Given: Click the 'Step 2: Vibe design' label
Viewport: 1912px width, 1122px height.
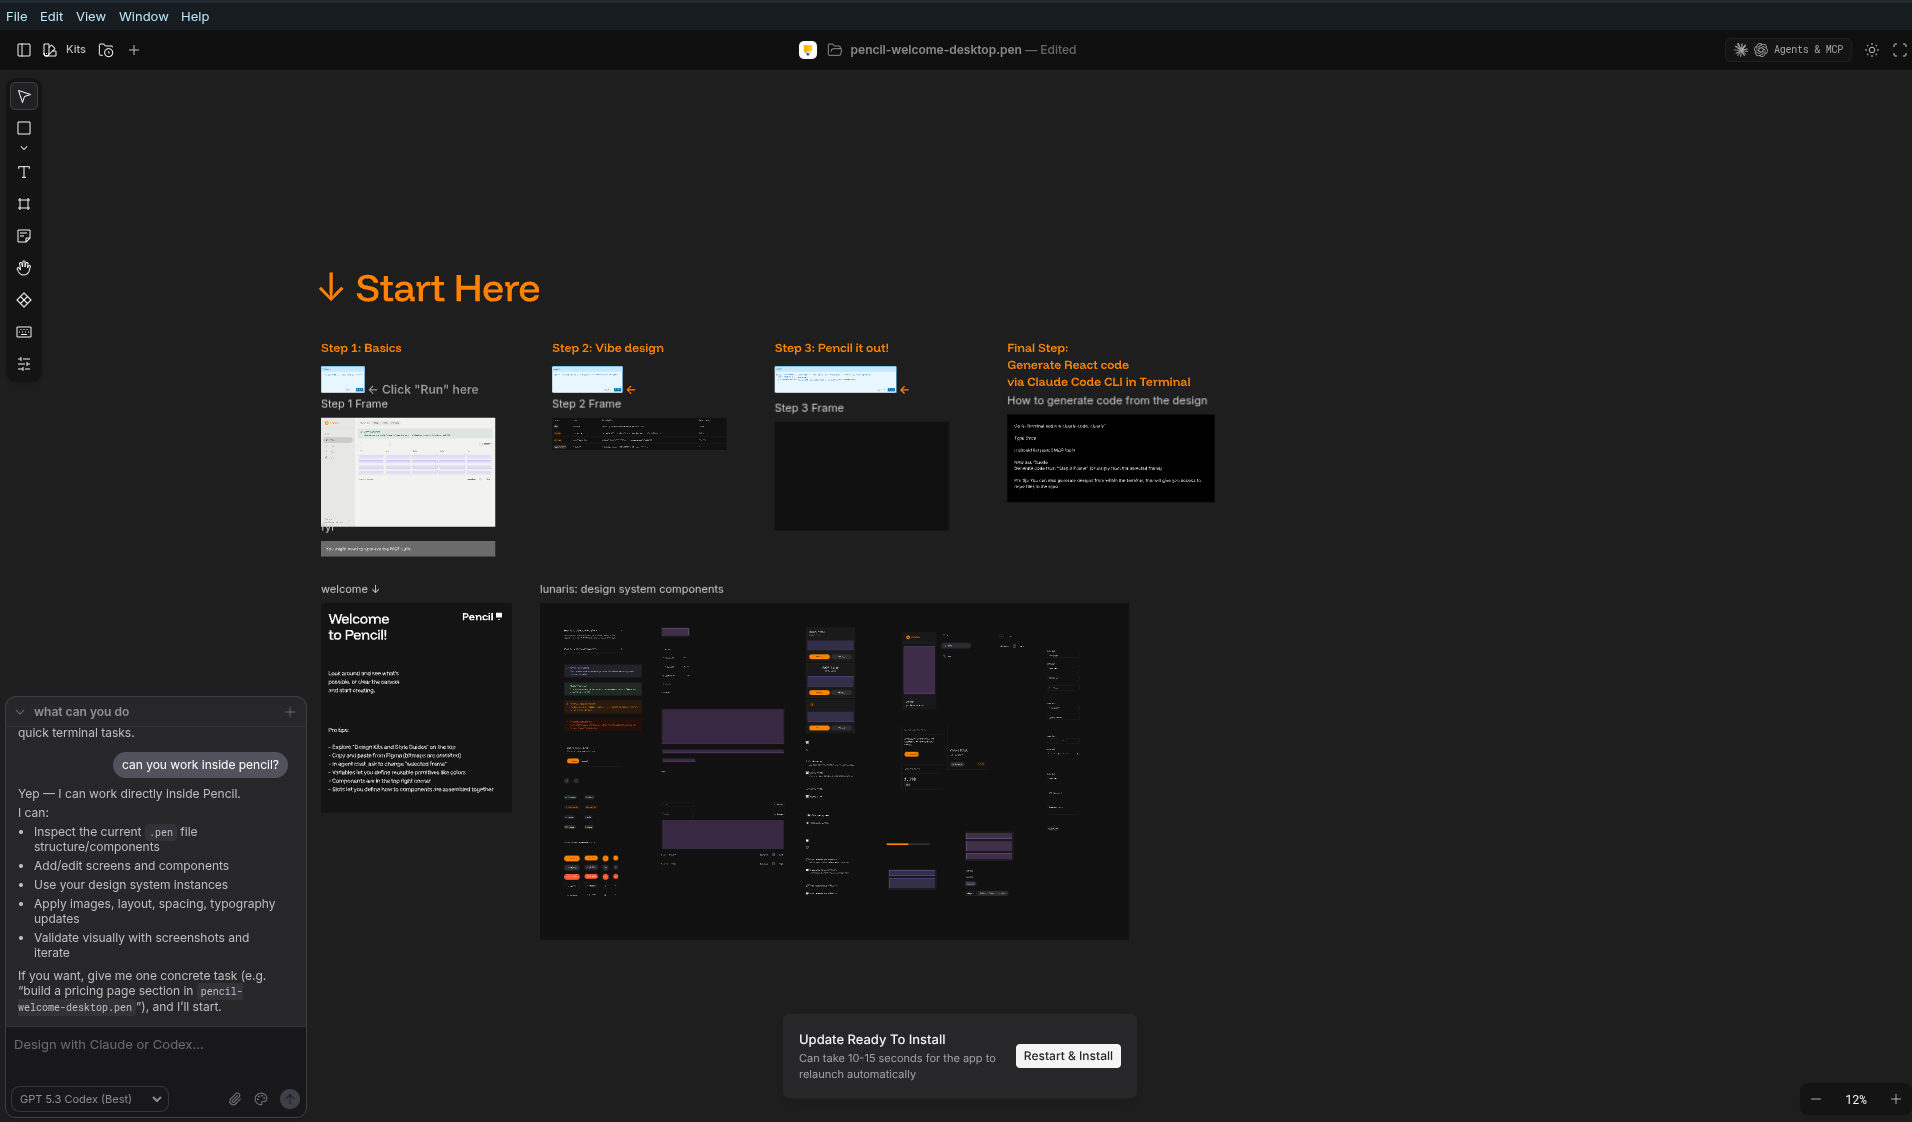Looking at the screenshot, I should click(608, 348).
